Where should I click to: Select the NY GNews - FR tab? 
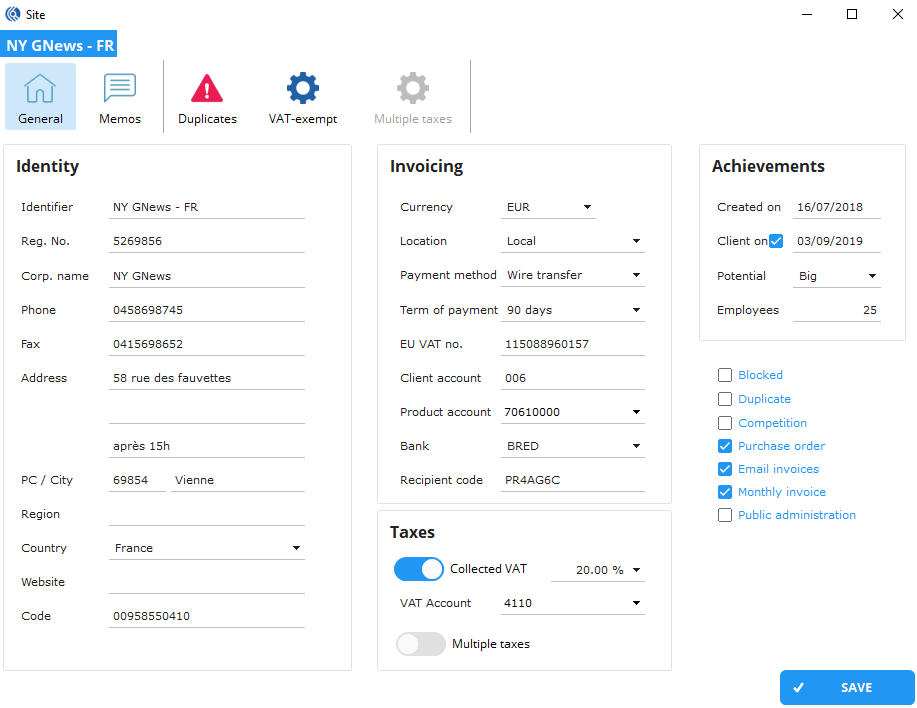[59, 44]
